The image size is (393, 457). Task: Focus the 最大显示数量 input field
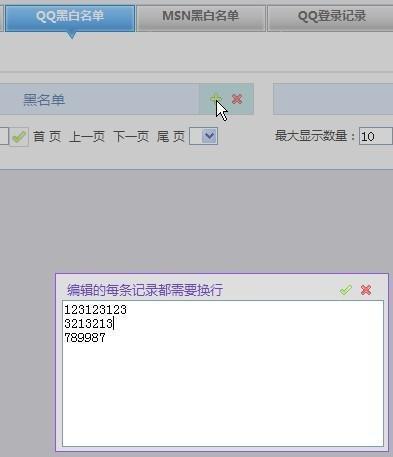[376, 136]
